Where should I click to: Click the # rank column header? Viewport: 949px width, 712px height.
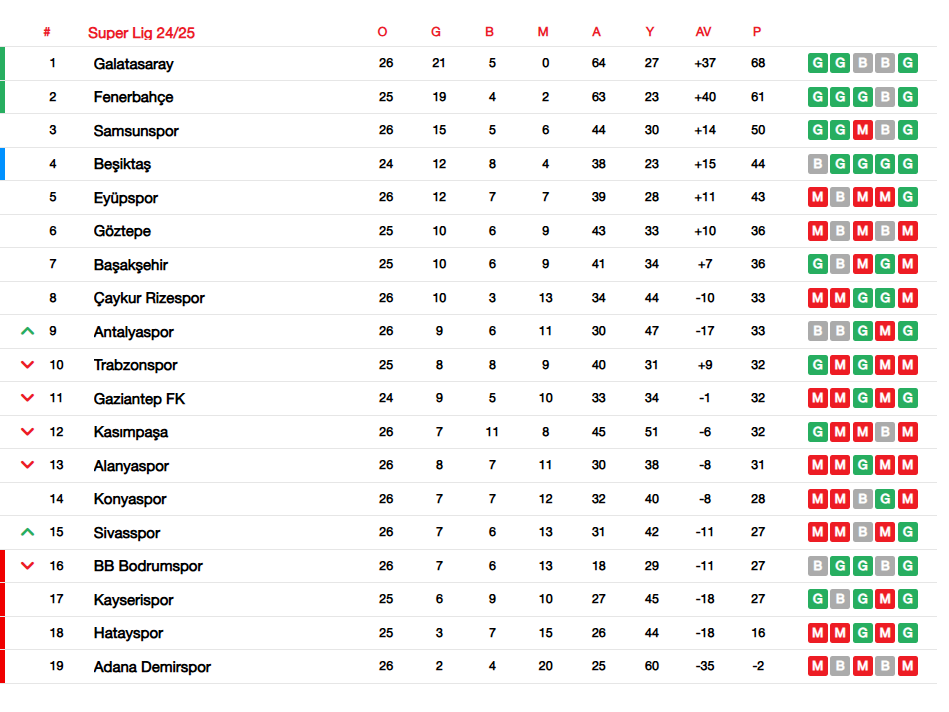click(x=47, y=31)
